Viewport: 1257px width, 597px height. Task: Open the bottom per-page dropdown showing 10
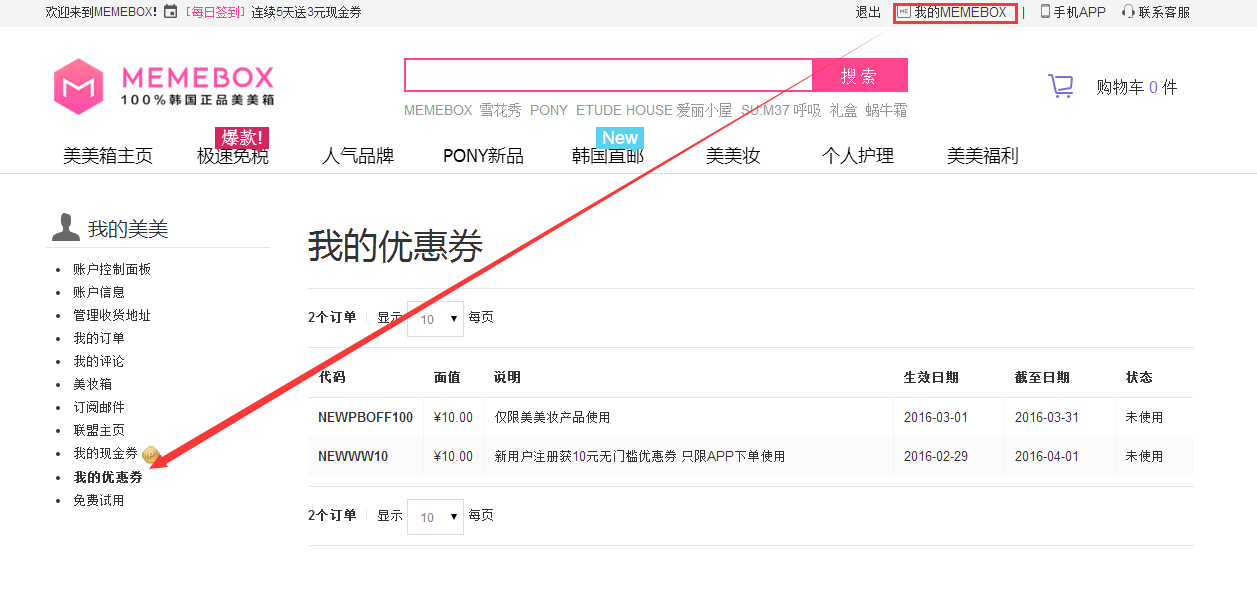[x=436, y=517]
